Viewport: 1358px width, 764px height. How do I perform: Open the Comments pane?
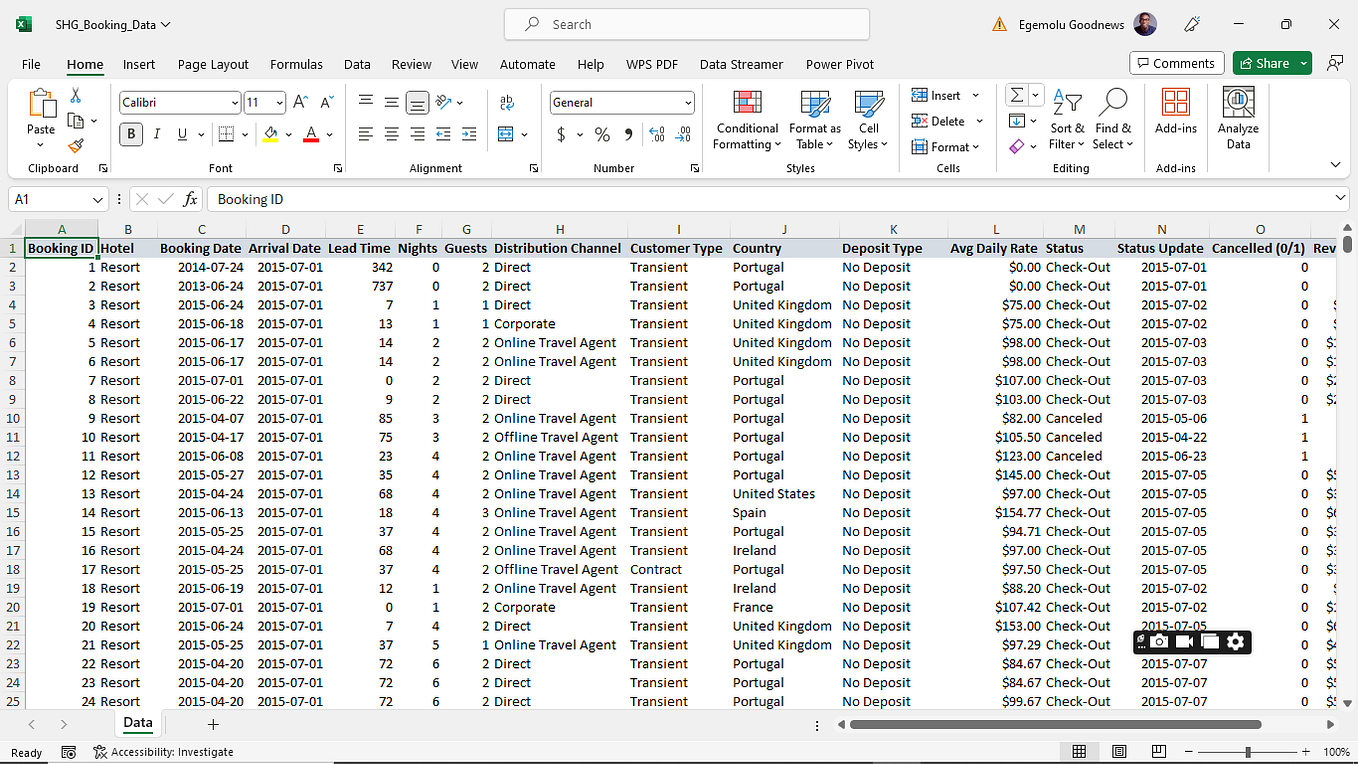(1176, 62)
